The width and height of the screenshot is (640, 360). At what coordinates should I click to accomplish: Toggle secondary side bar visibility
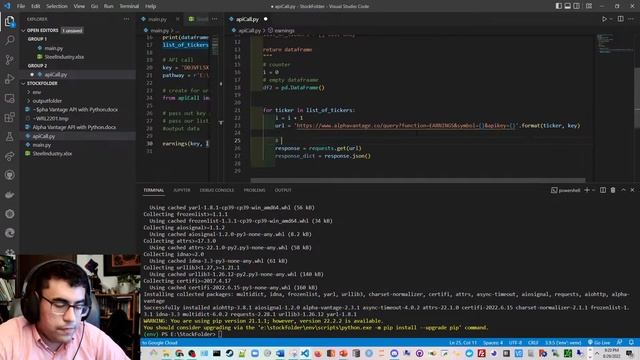[x=577, y=6]
